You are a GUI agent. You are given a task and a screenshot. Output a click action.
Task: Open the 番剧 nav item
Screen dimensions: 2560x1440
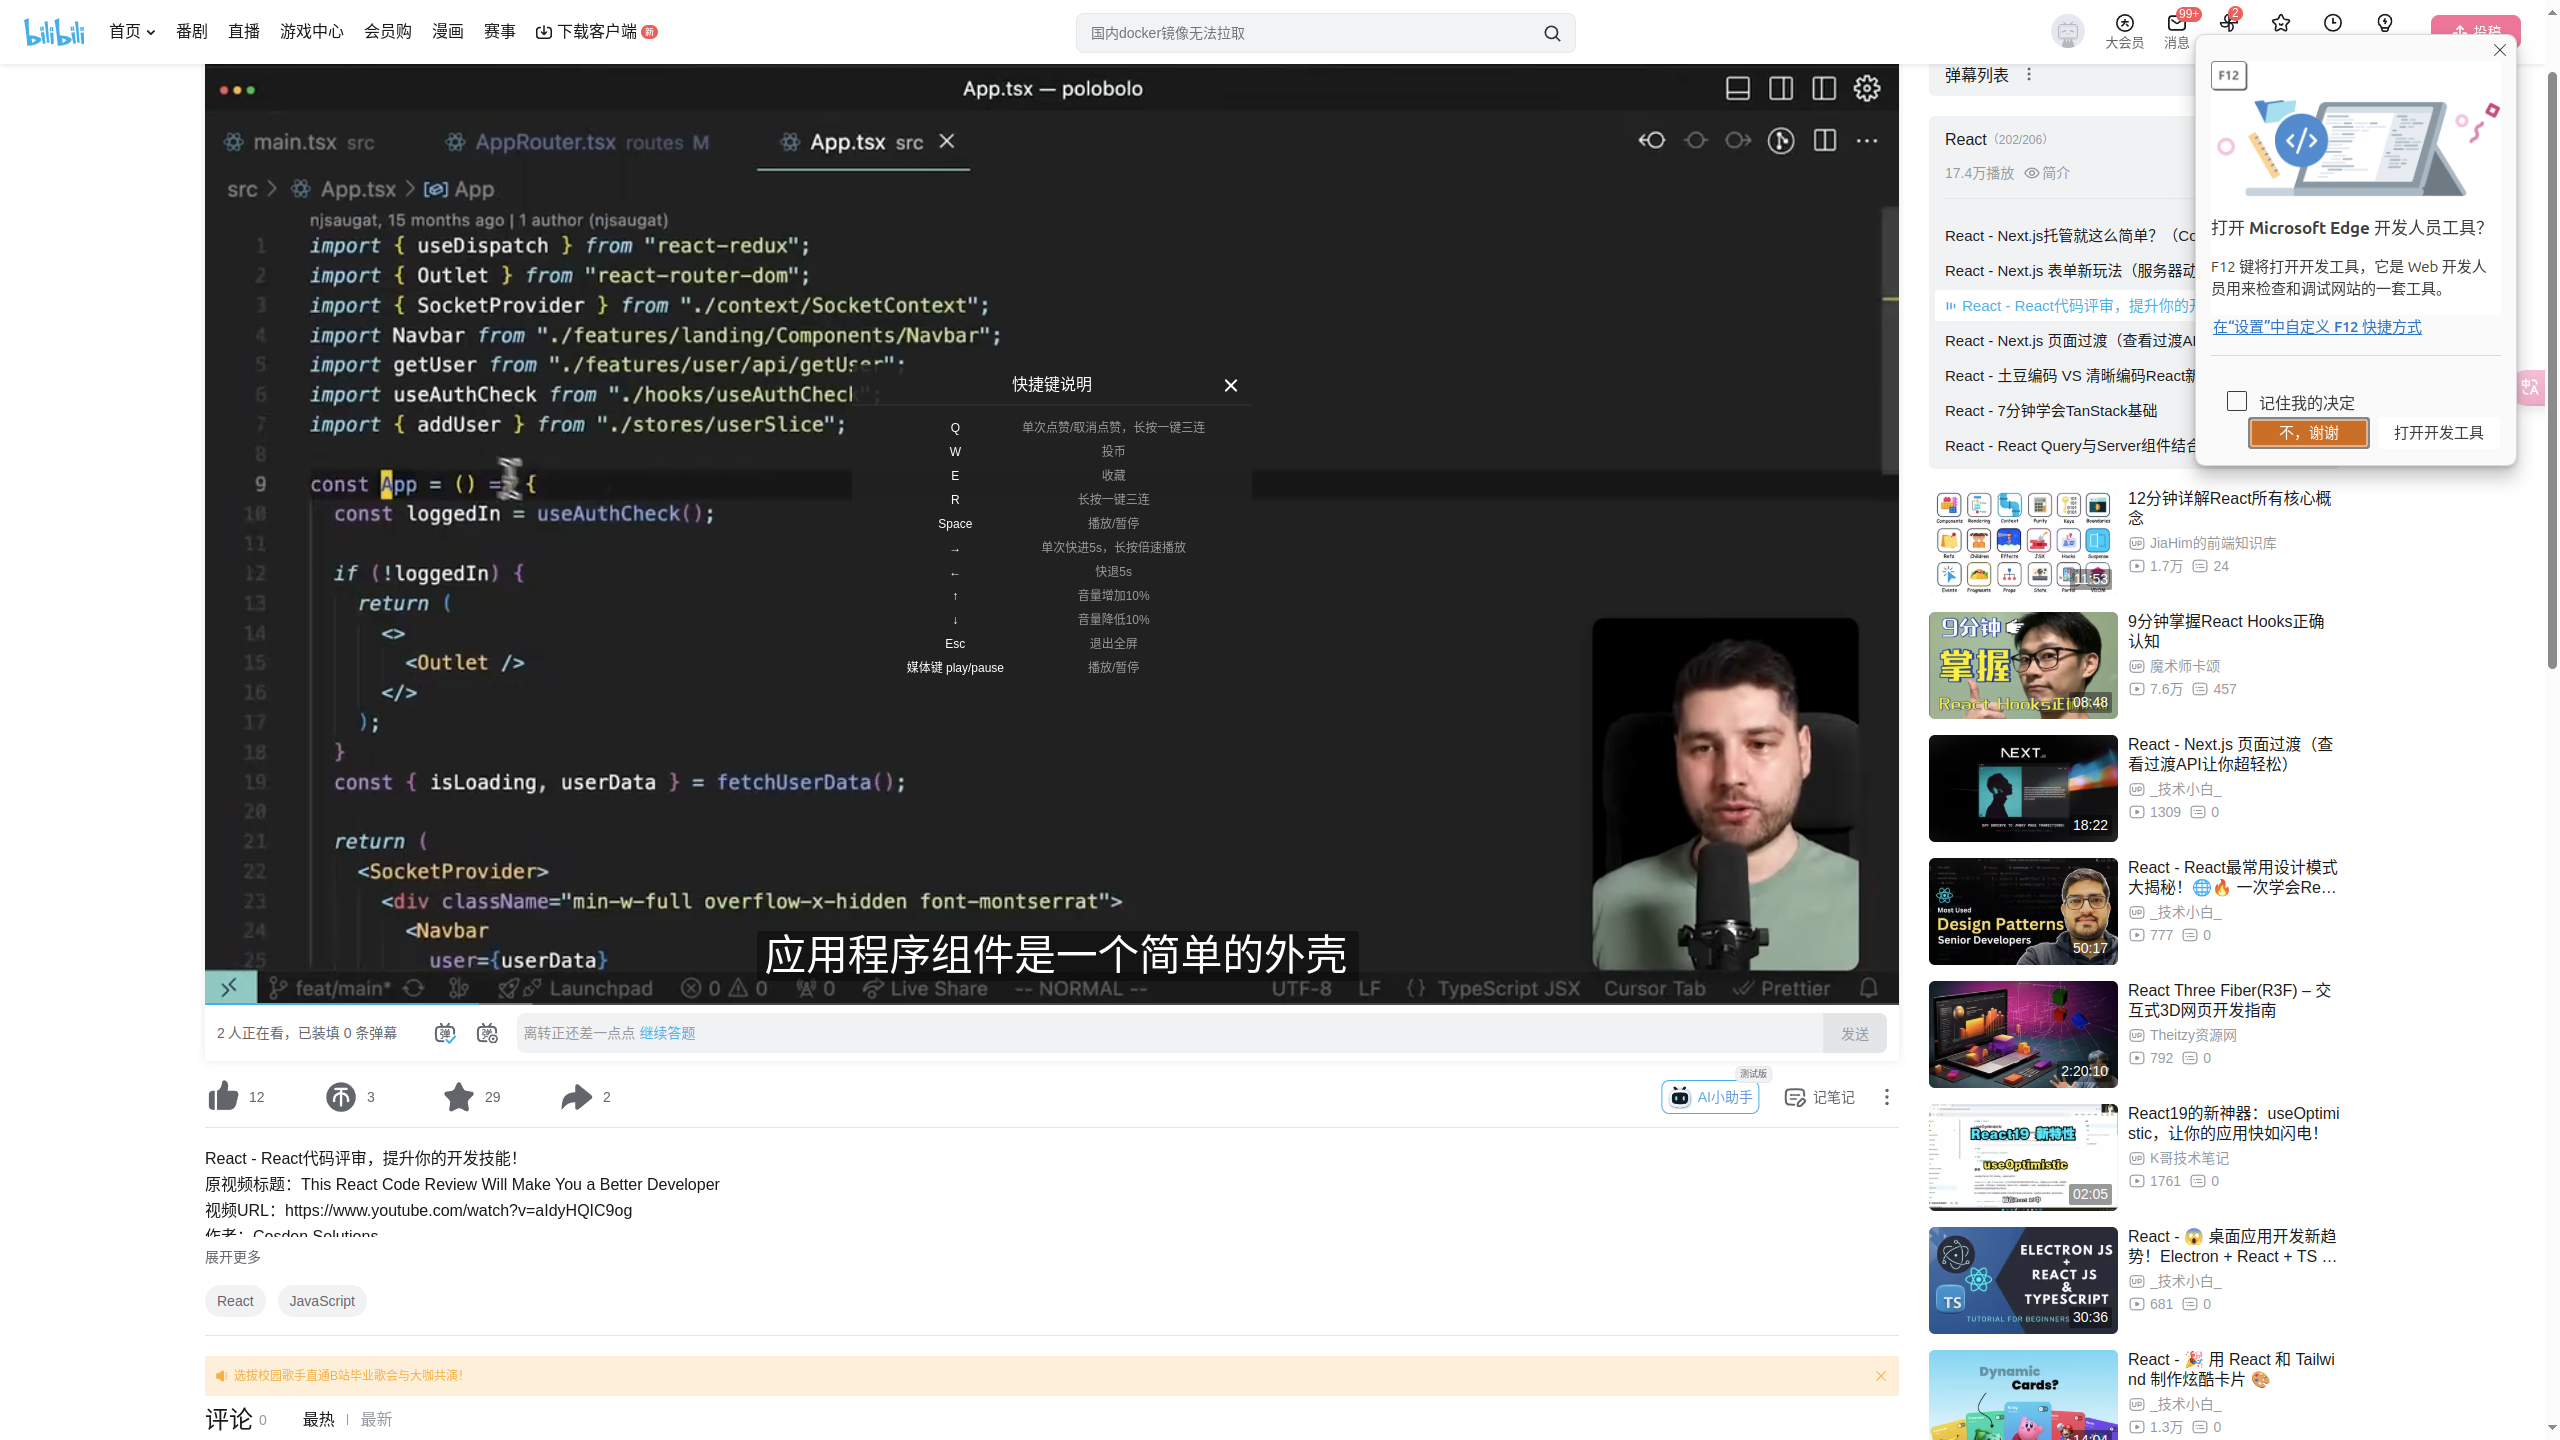[x=192, y=32]
